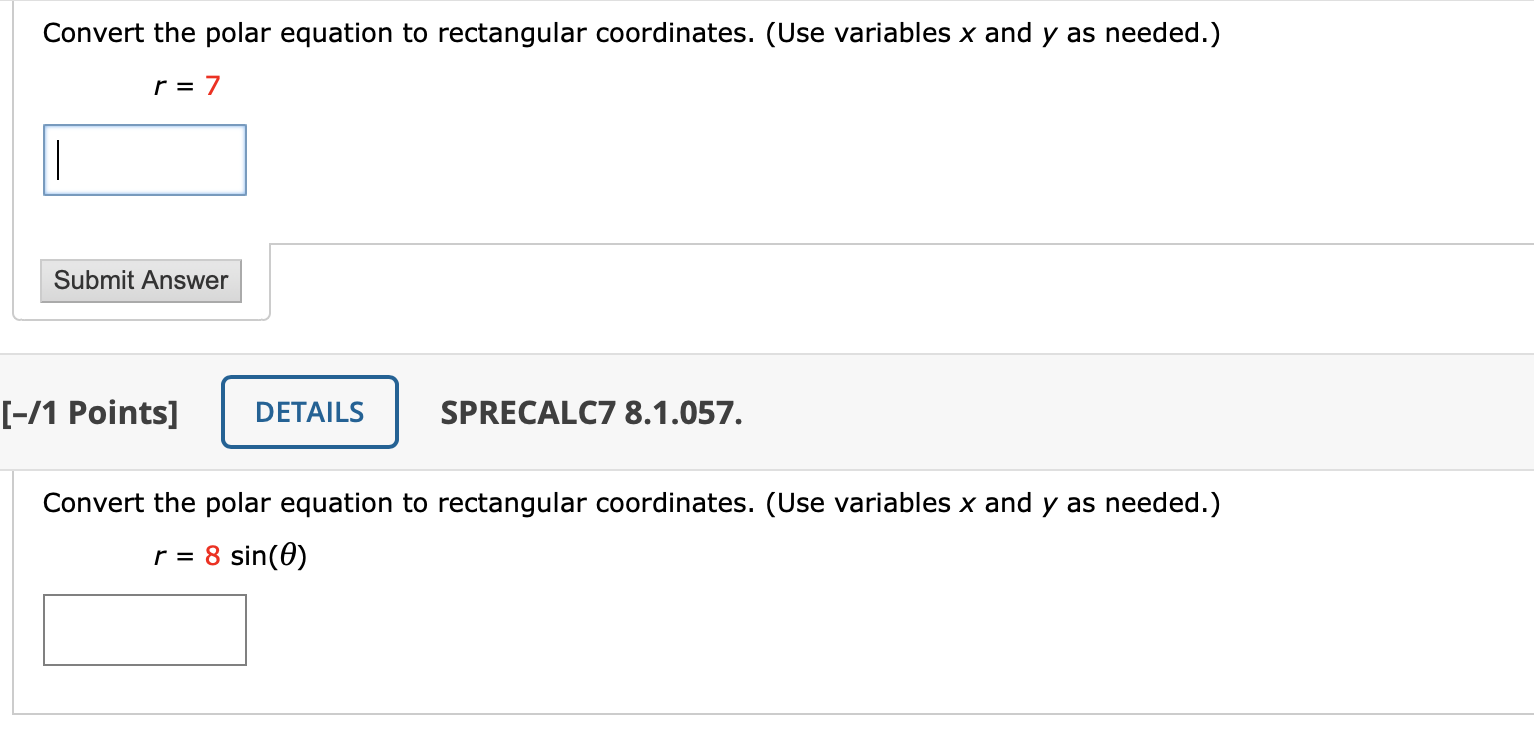Click the Submit Answer button

point(140,281)
